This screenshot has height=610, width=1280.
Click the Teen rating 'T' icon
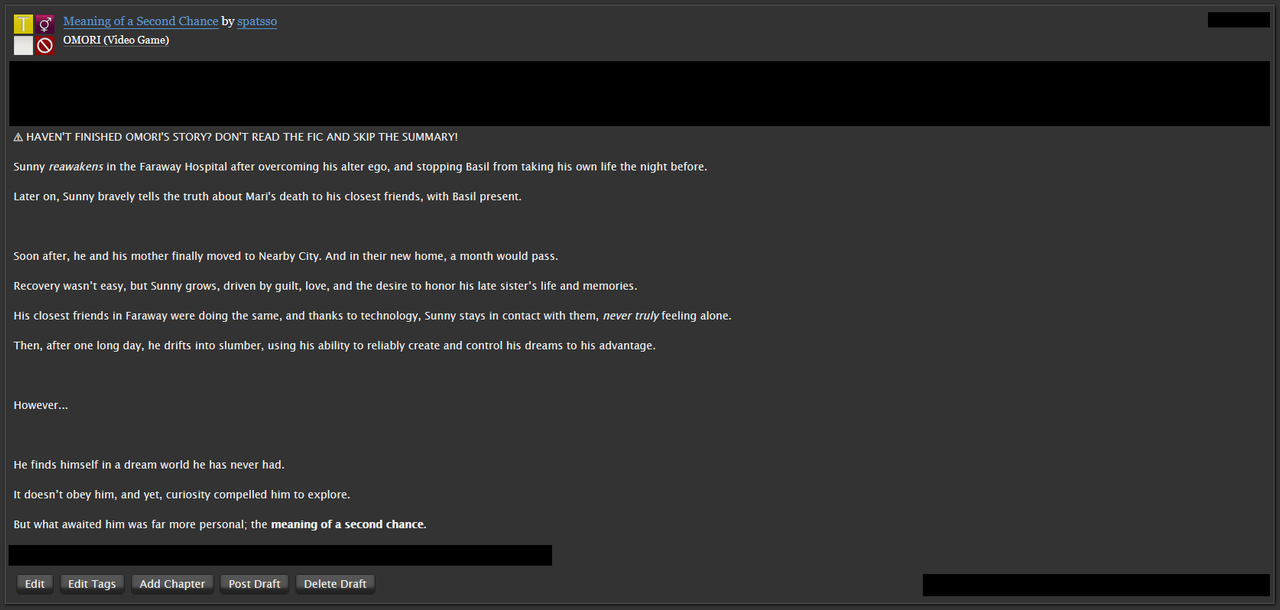coord(24,24)
